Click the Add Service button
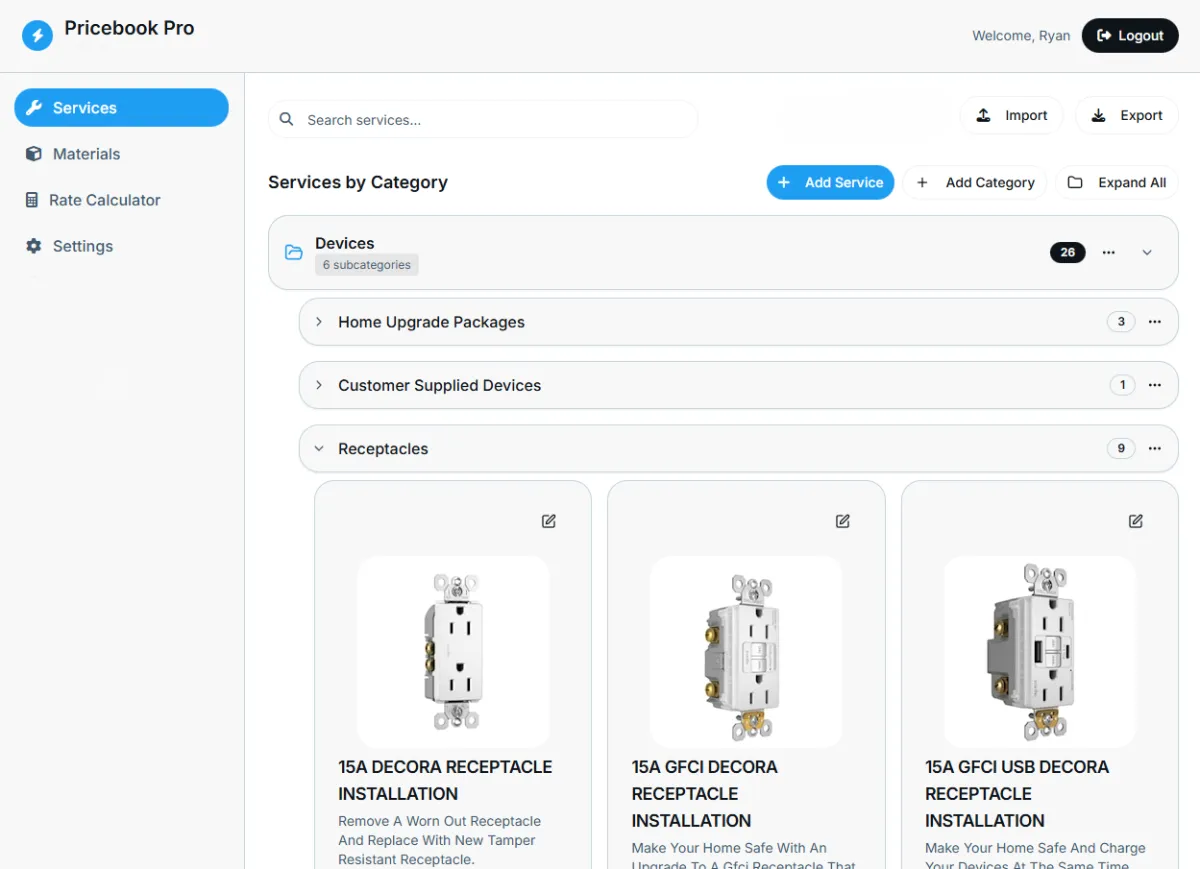 (x=830, y=183)
